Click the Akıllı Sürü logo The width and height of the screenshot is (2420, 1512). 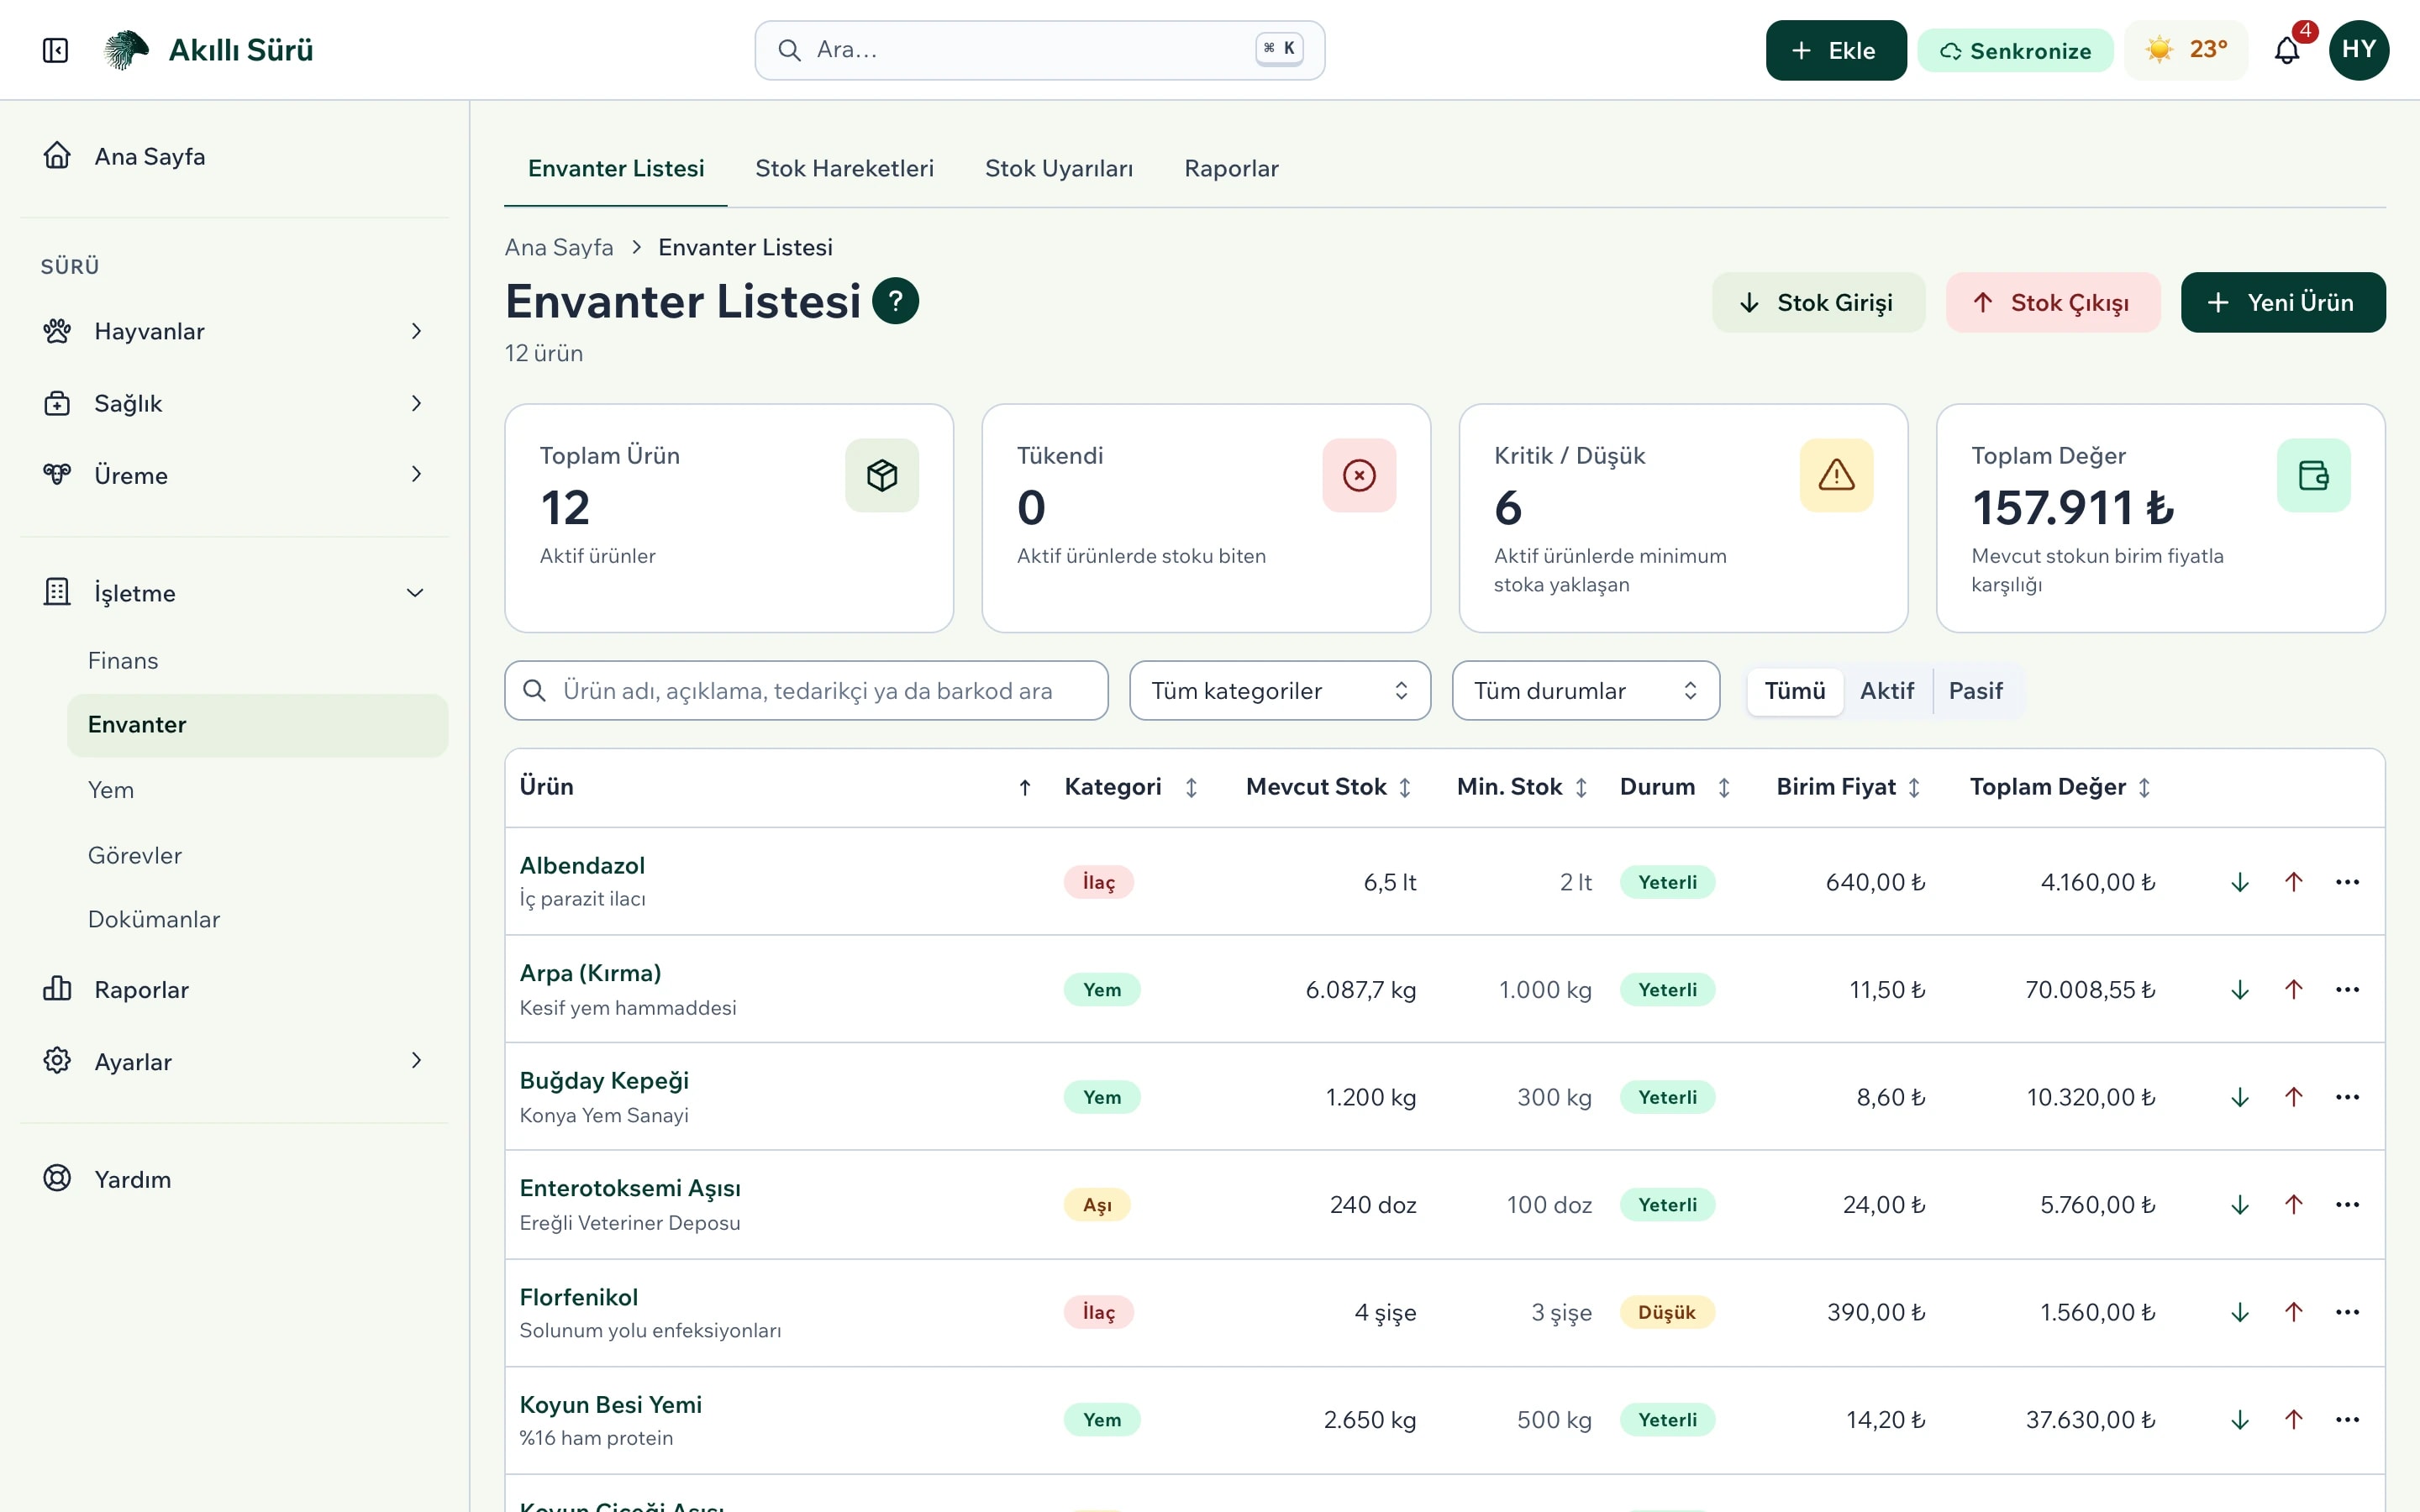209,50
